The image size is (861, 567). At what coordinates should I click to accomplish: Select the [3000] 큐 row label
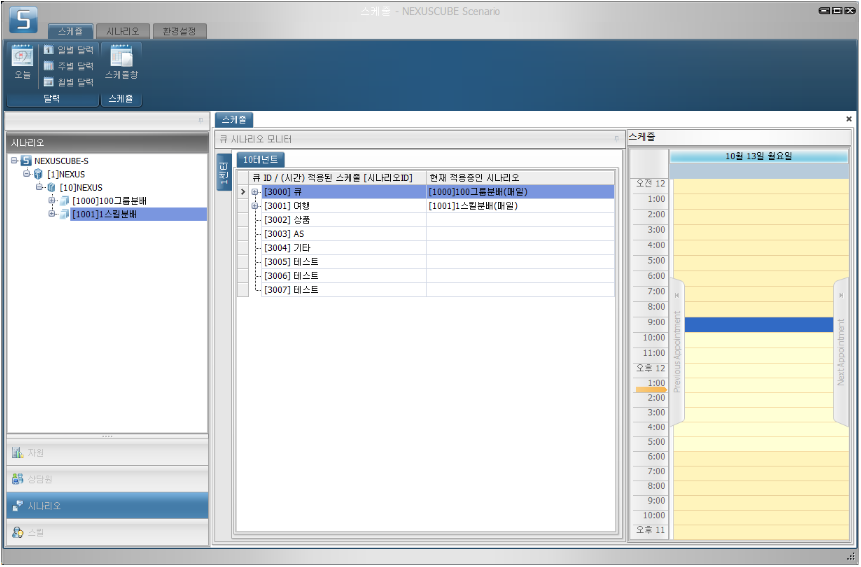click(x=283, y=192)
